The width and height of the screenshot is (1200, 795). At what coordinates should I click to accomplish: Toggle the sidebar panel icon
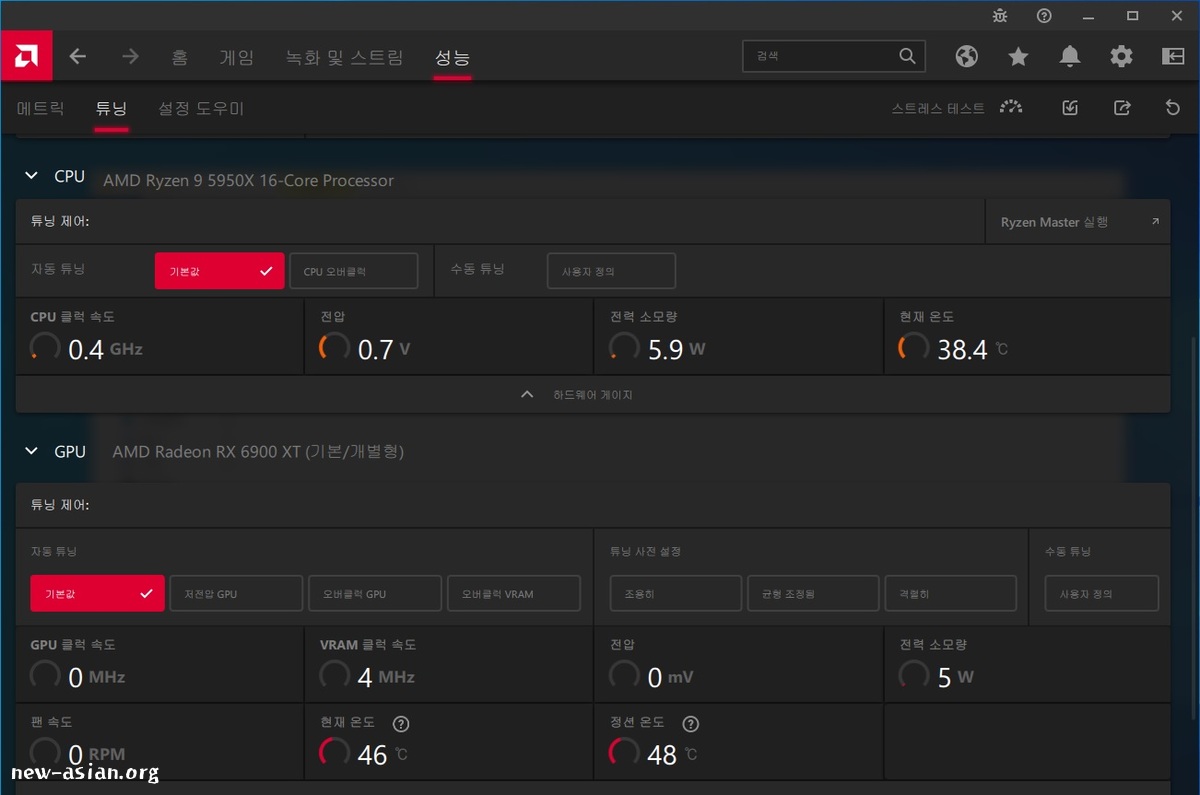(1173, 57)
